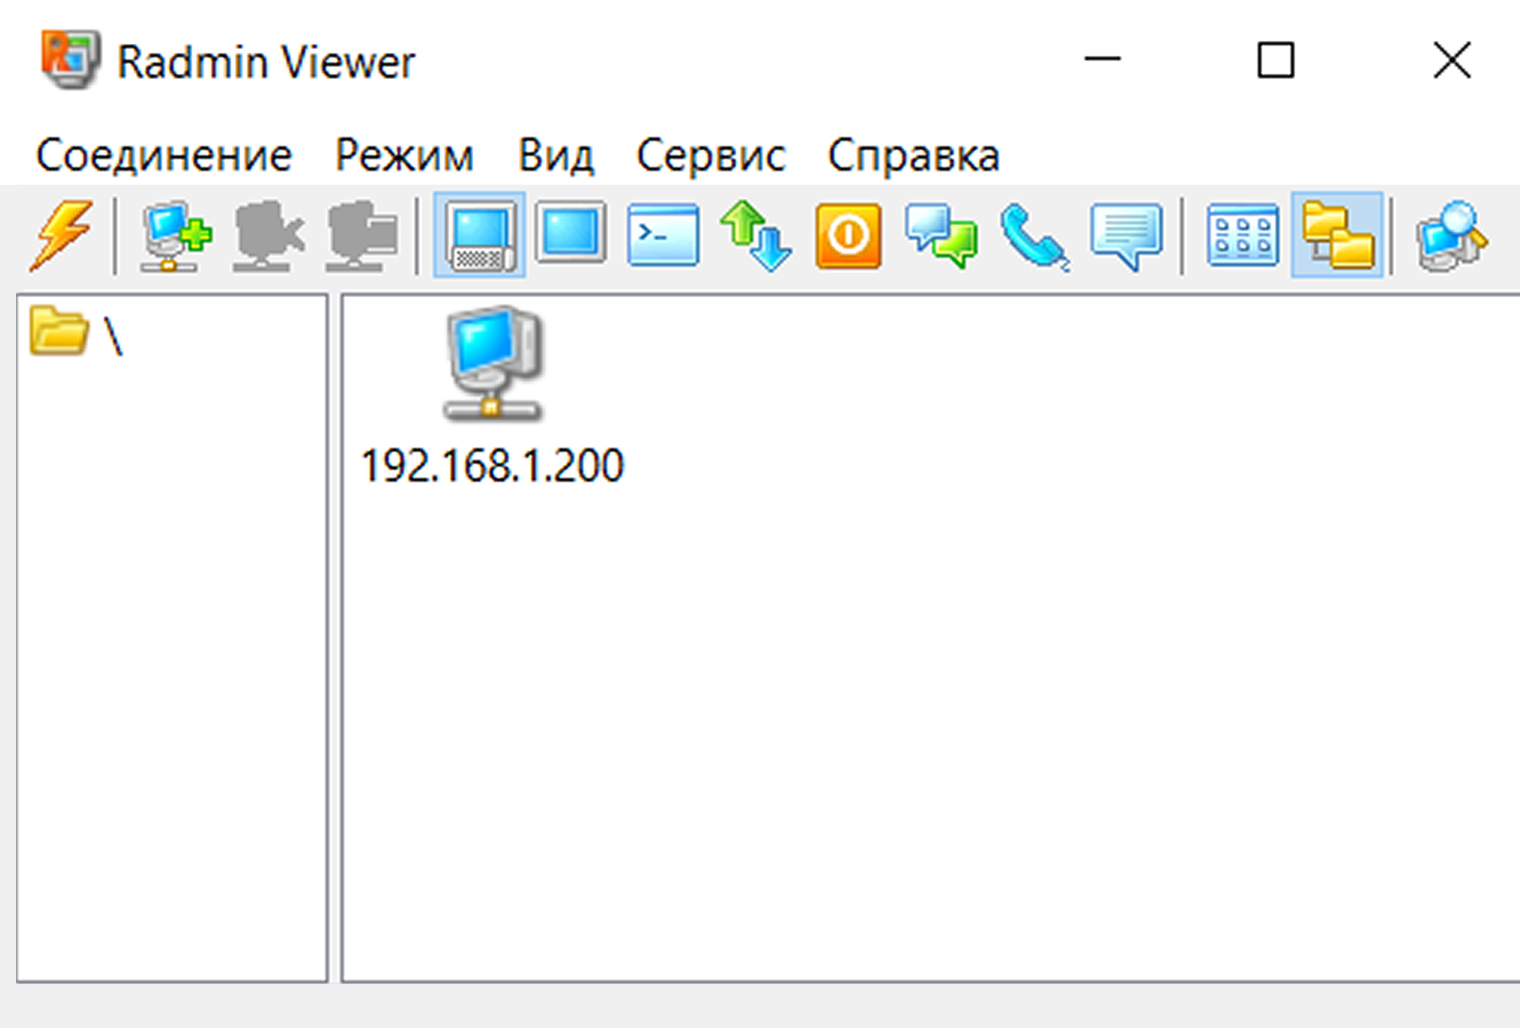1520x1028 pixels.
Task: Select Telnet command prompt mode icon
Action: coord(663,236)
